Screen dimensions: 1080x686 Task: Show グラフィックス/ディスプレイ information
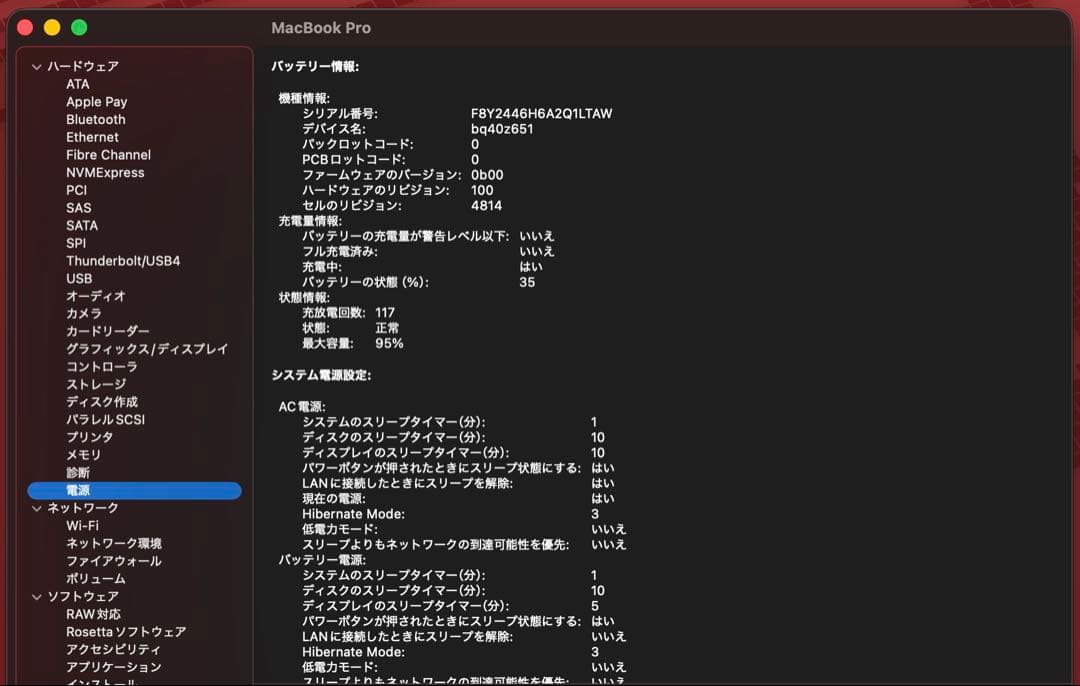tap(147, 349)
